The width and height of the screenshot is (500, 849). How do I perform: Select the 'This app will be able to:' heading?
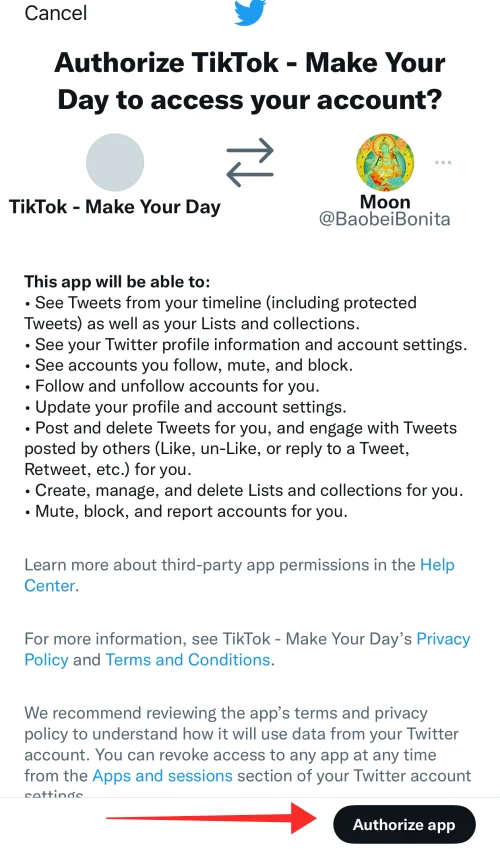(x=117, y=282)
